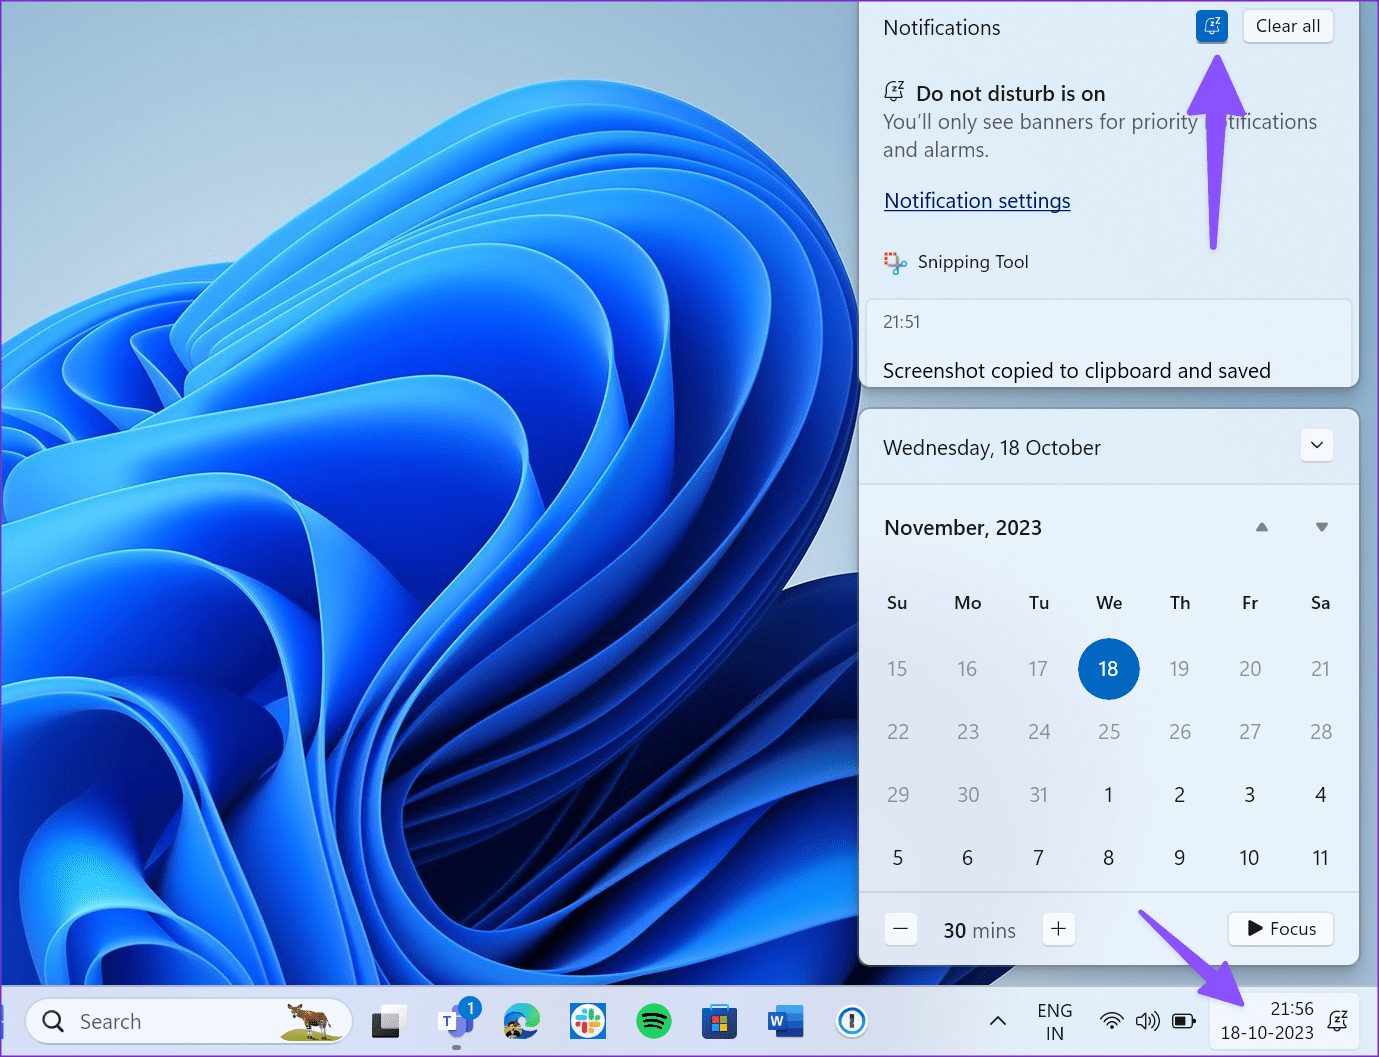Open Notification settings link
The image size is (1379, 1057).
(x=976, y=200)
